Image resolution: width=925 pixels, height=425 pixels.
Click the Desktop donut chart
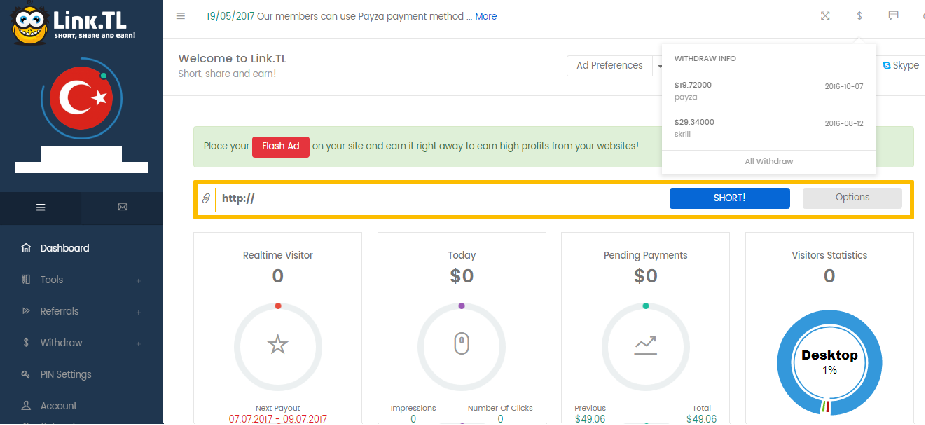tap(829, 364)
